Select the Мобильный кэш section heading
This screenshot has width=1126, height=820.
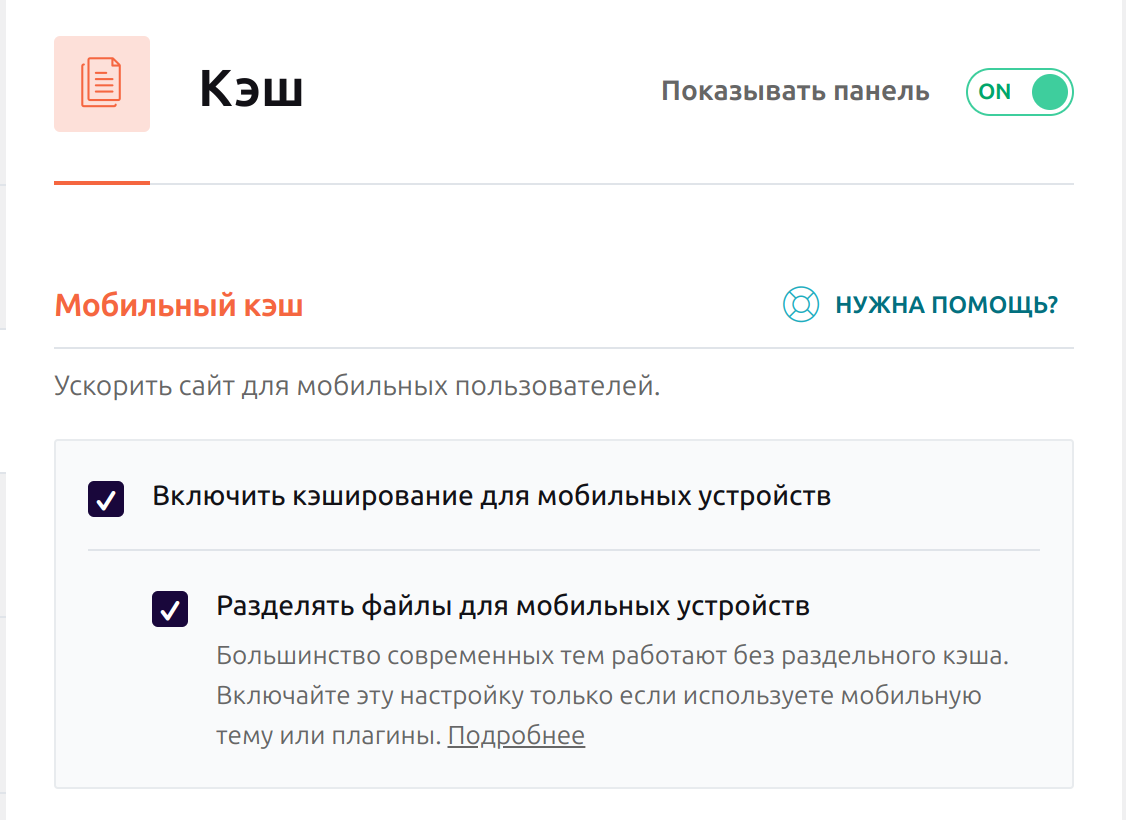[179, 305]
